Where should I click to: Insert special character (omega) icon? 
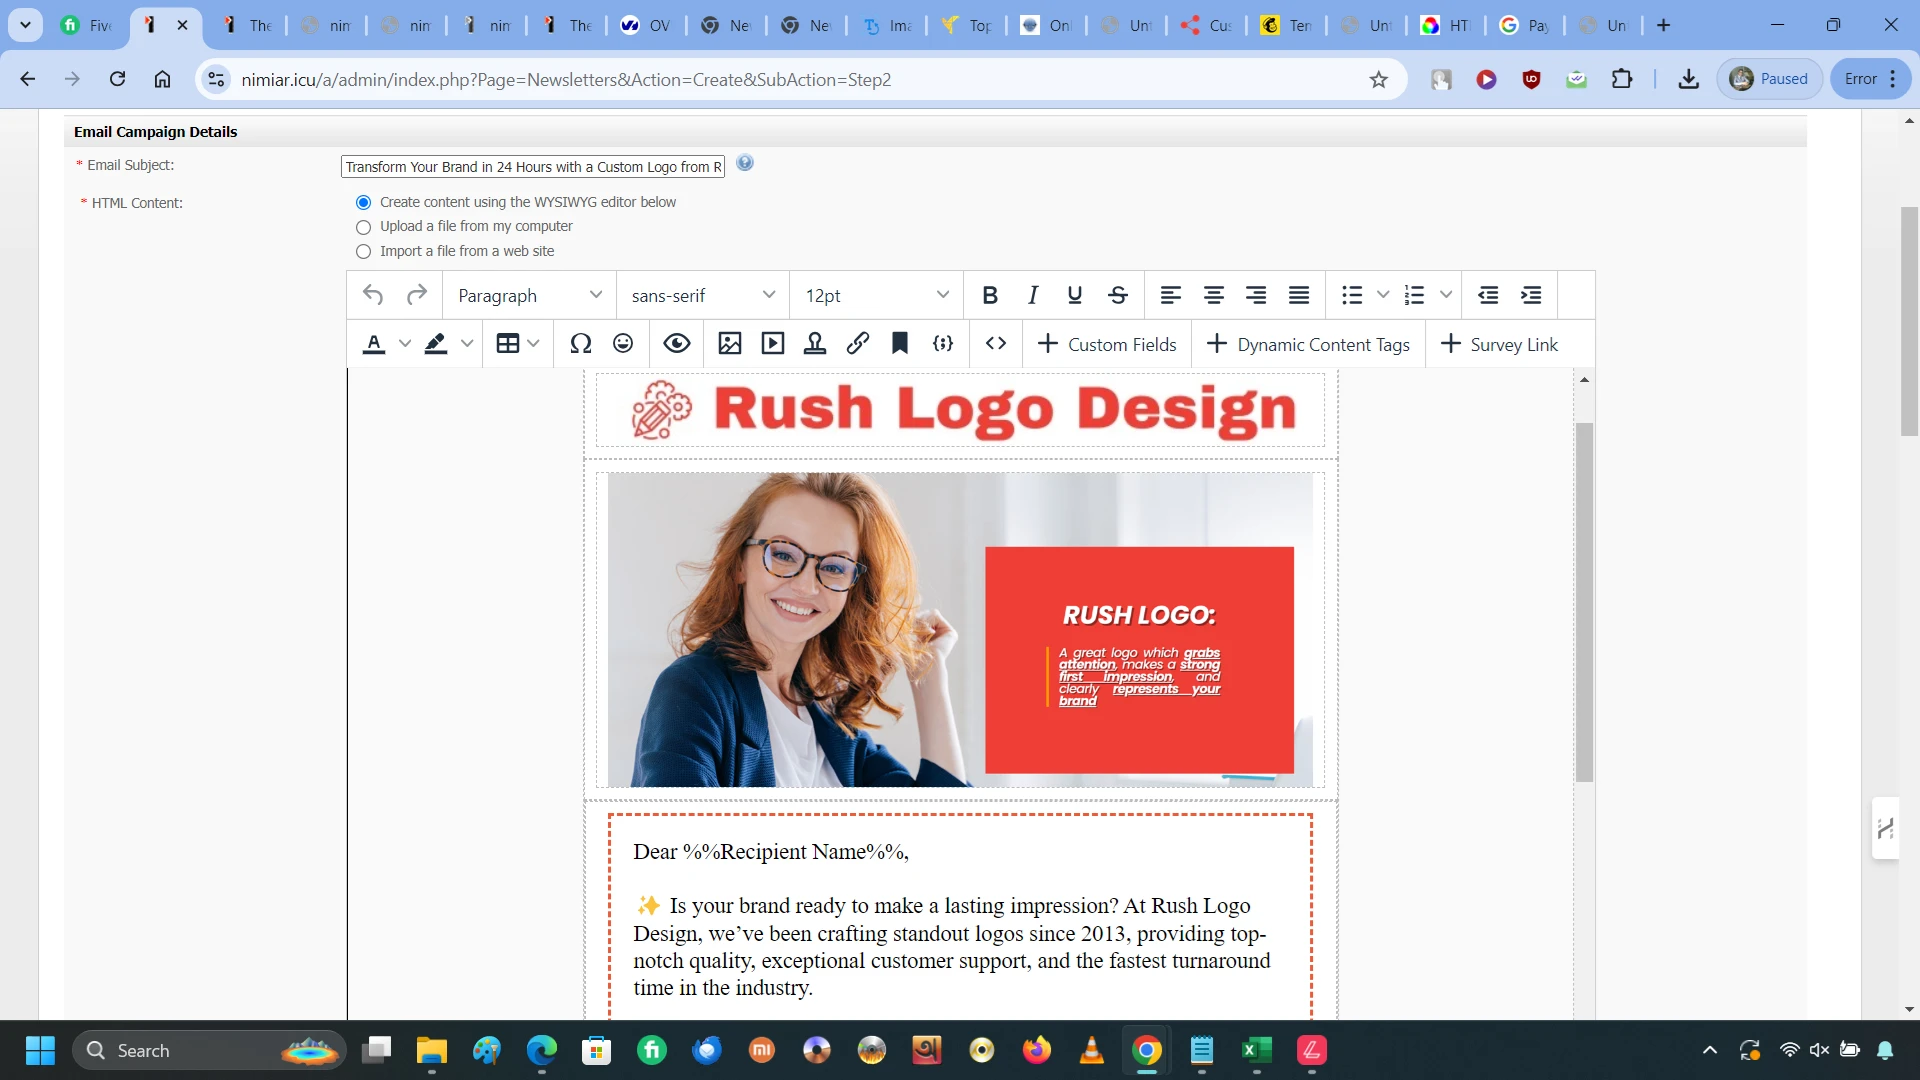[x=580, y=344]
